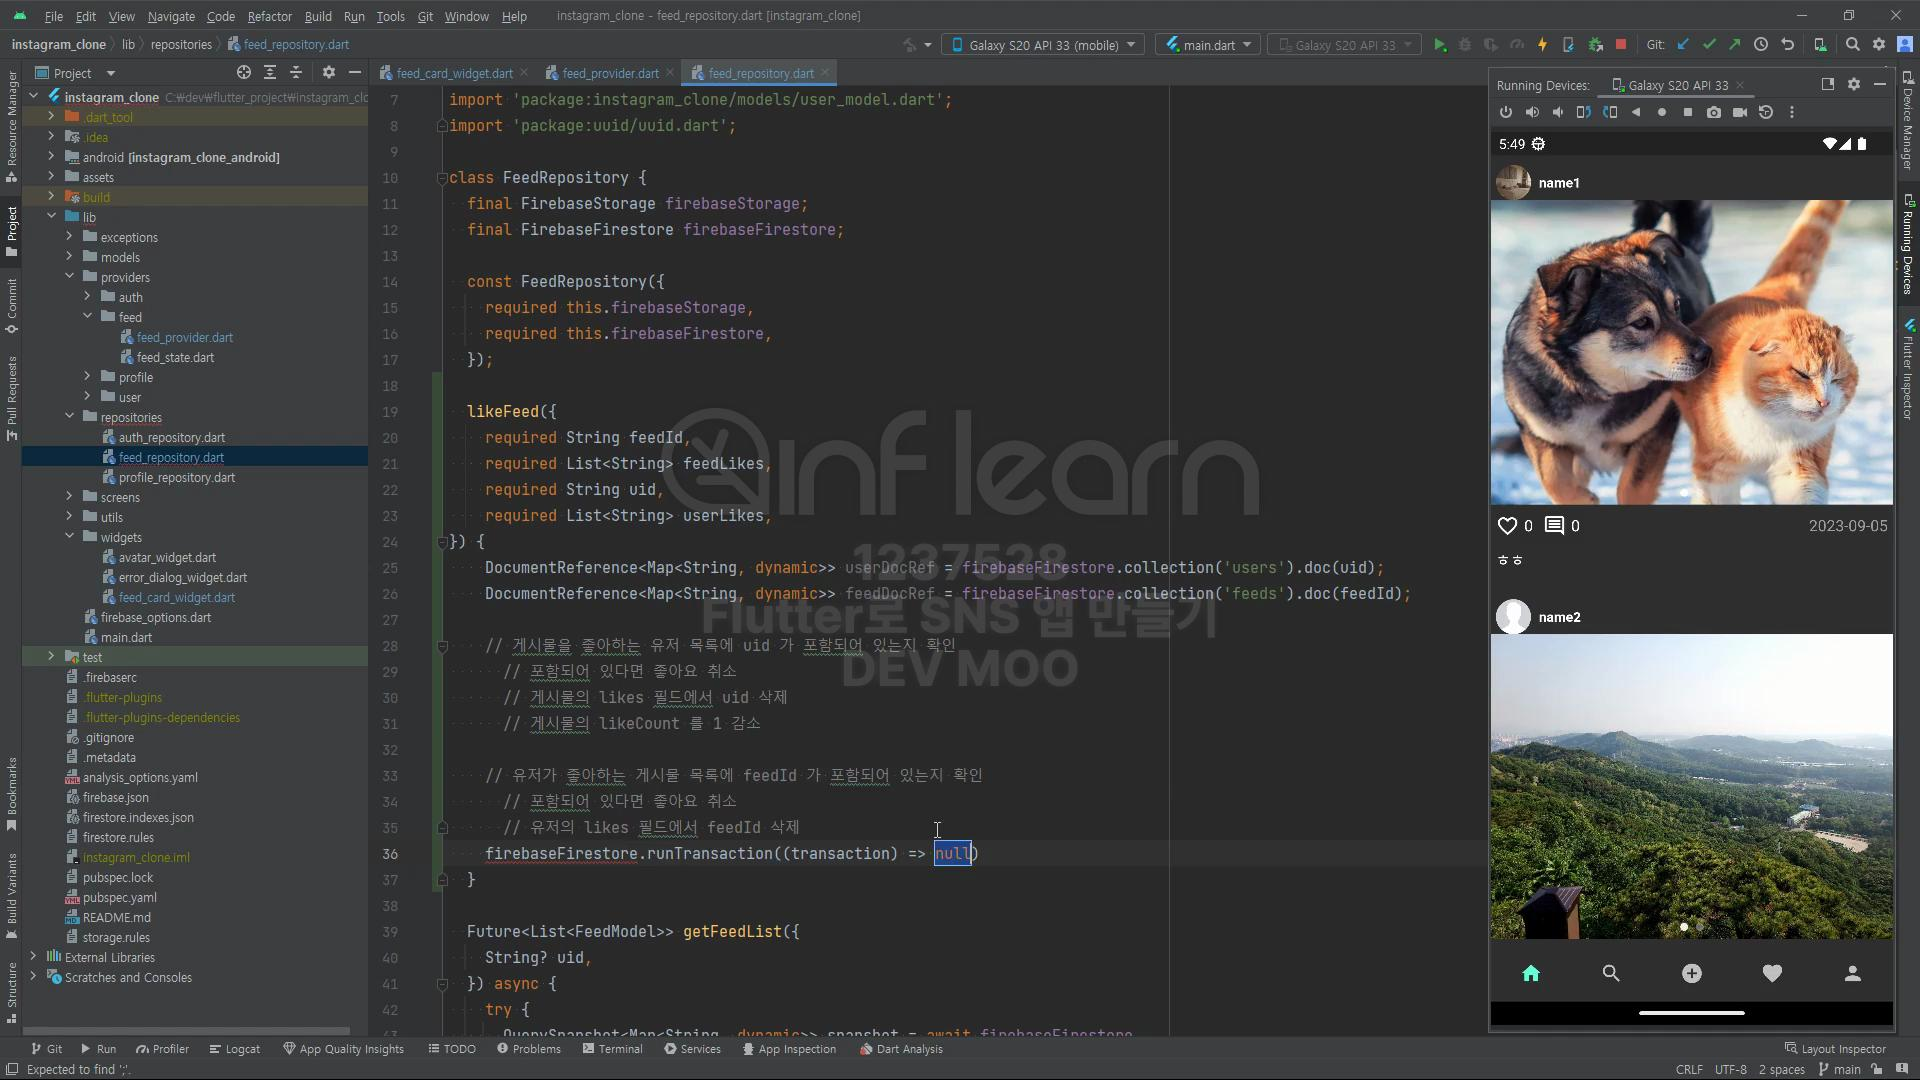1920x1080 pixels.
Task: Open main.dart run configuration dropdown
Action: (1208, 45)
